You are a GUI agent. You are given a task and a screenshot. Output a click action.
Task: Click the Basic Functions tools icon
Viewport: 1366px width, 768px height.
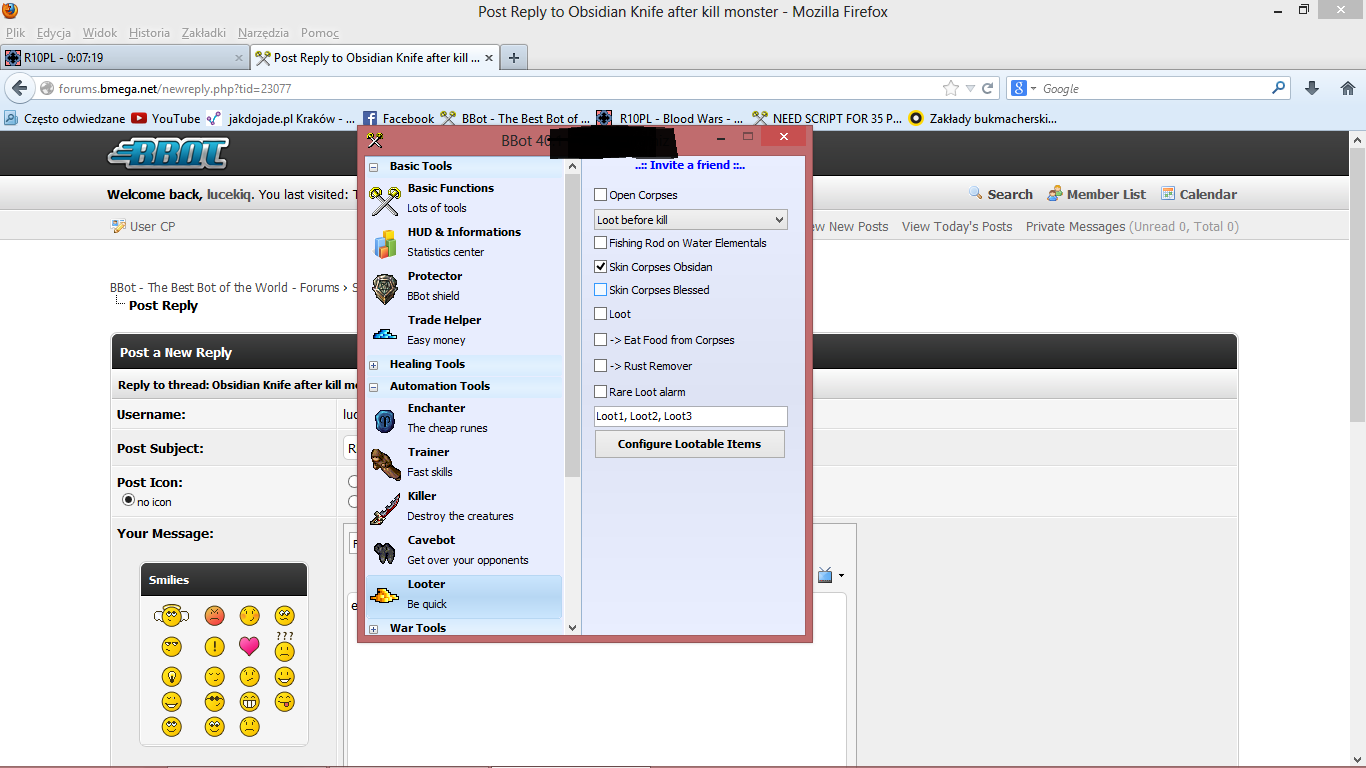click(x=385, y=200)
